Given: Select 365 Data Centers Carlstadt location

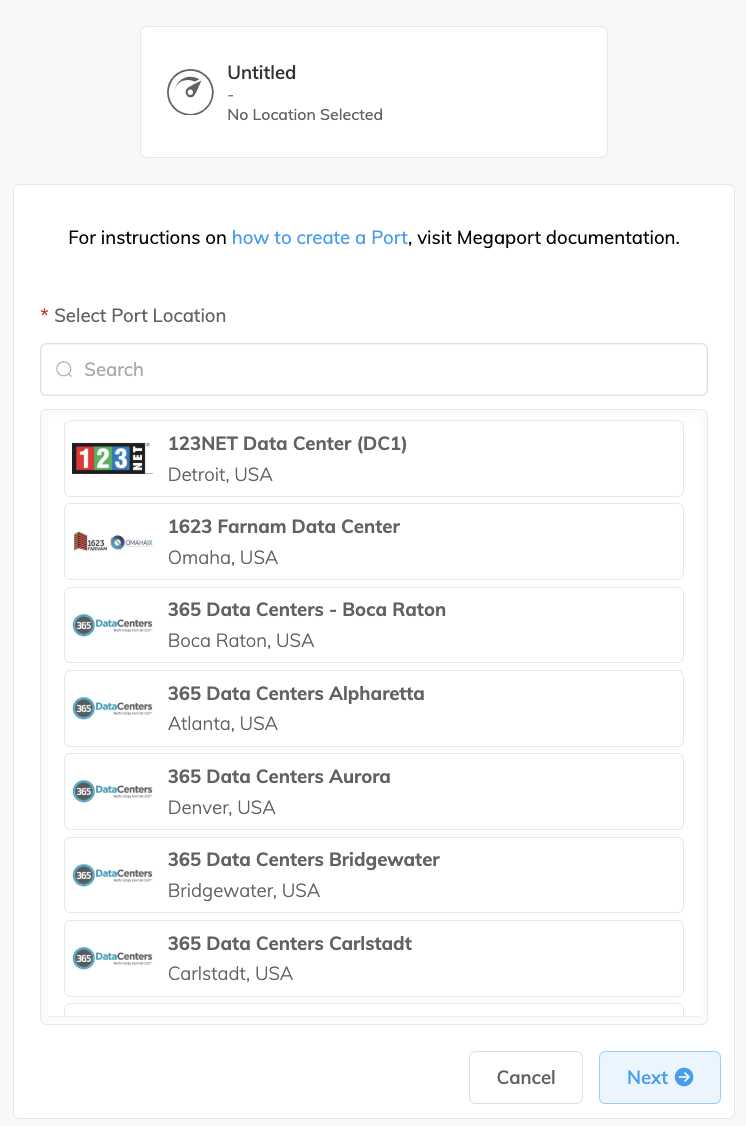Looking at the screenshot, I should point(373,957).
